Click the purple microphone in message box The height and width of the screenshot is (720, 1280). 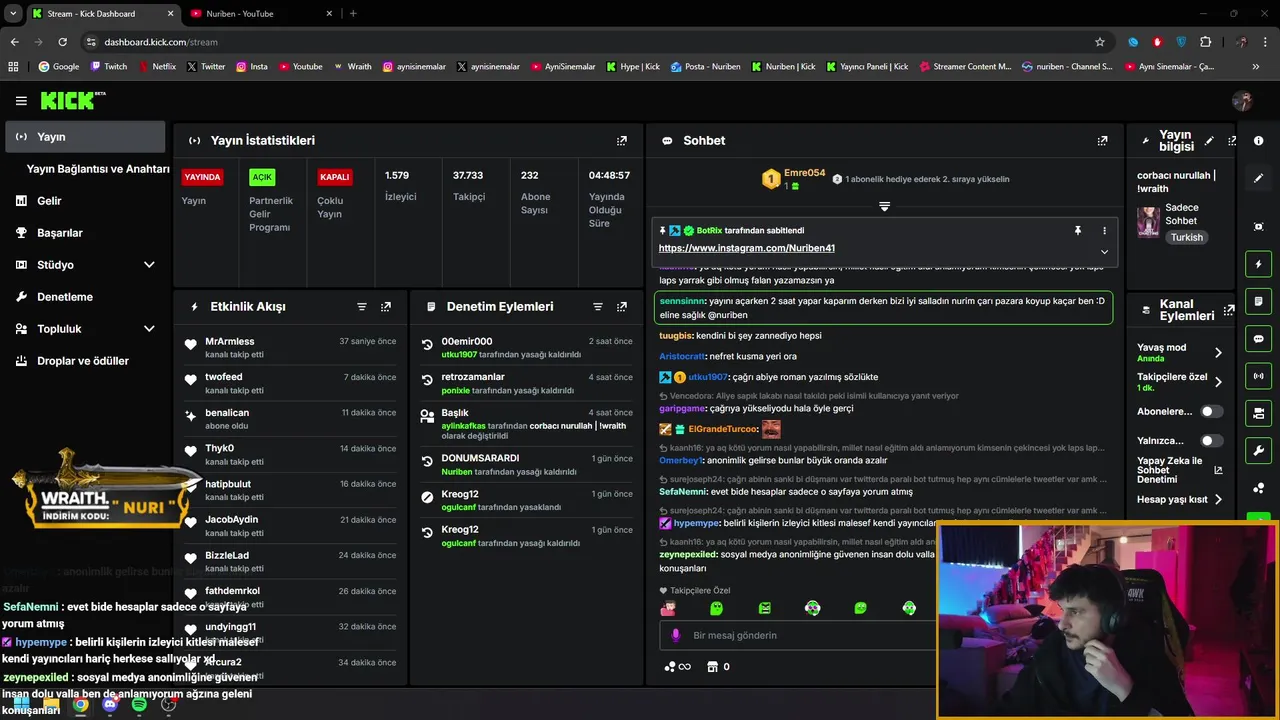click(x=676, y=635)
